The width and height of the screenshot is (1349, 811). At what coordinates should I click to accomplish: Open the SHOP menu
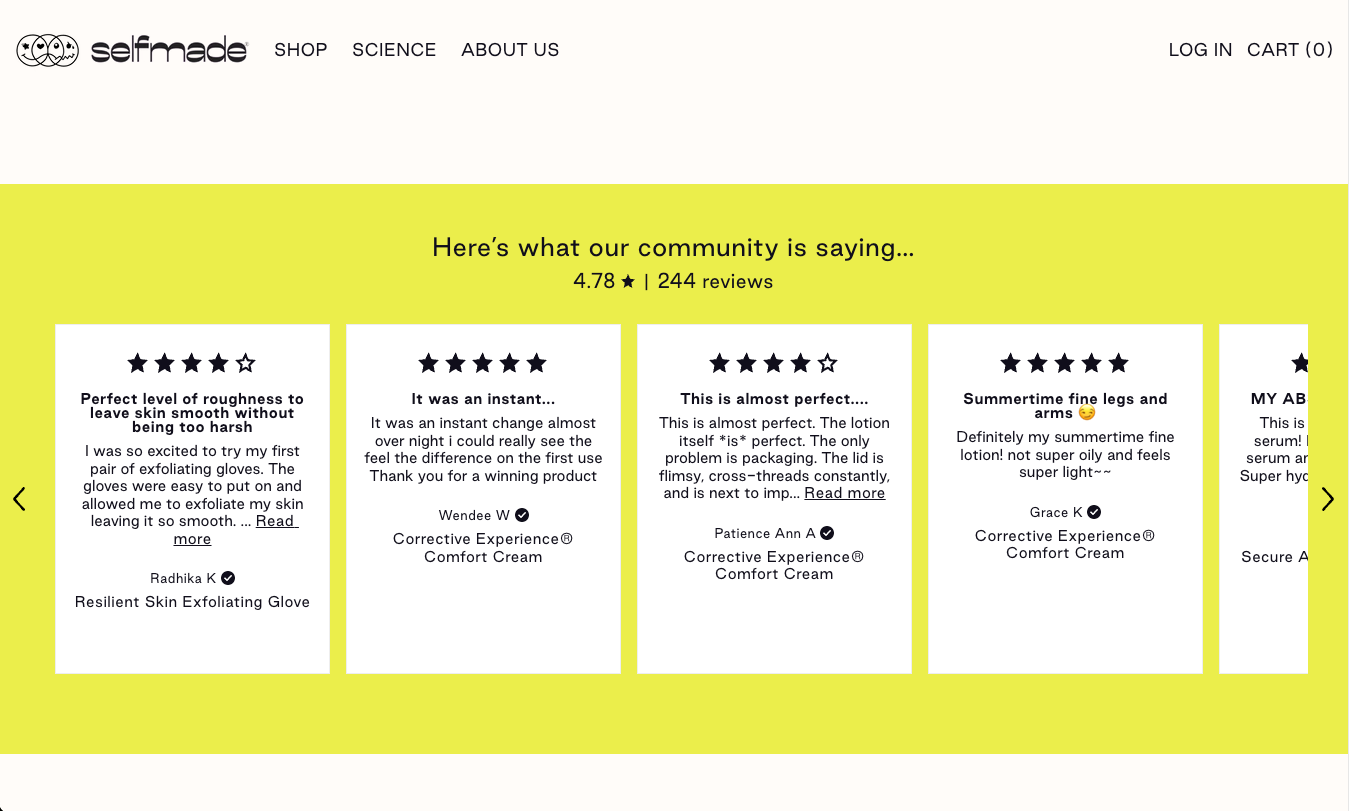tap(301, 50)
